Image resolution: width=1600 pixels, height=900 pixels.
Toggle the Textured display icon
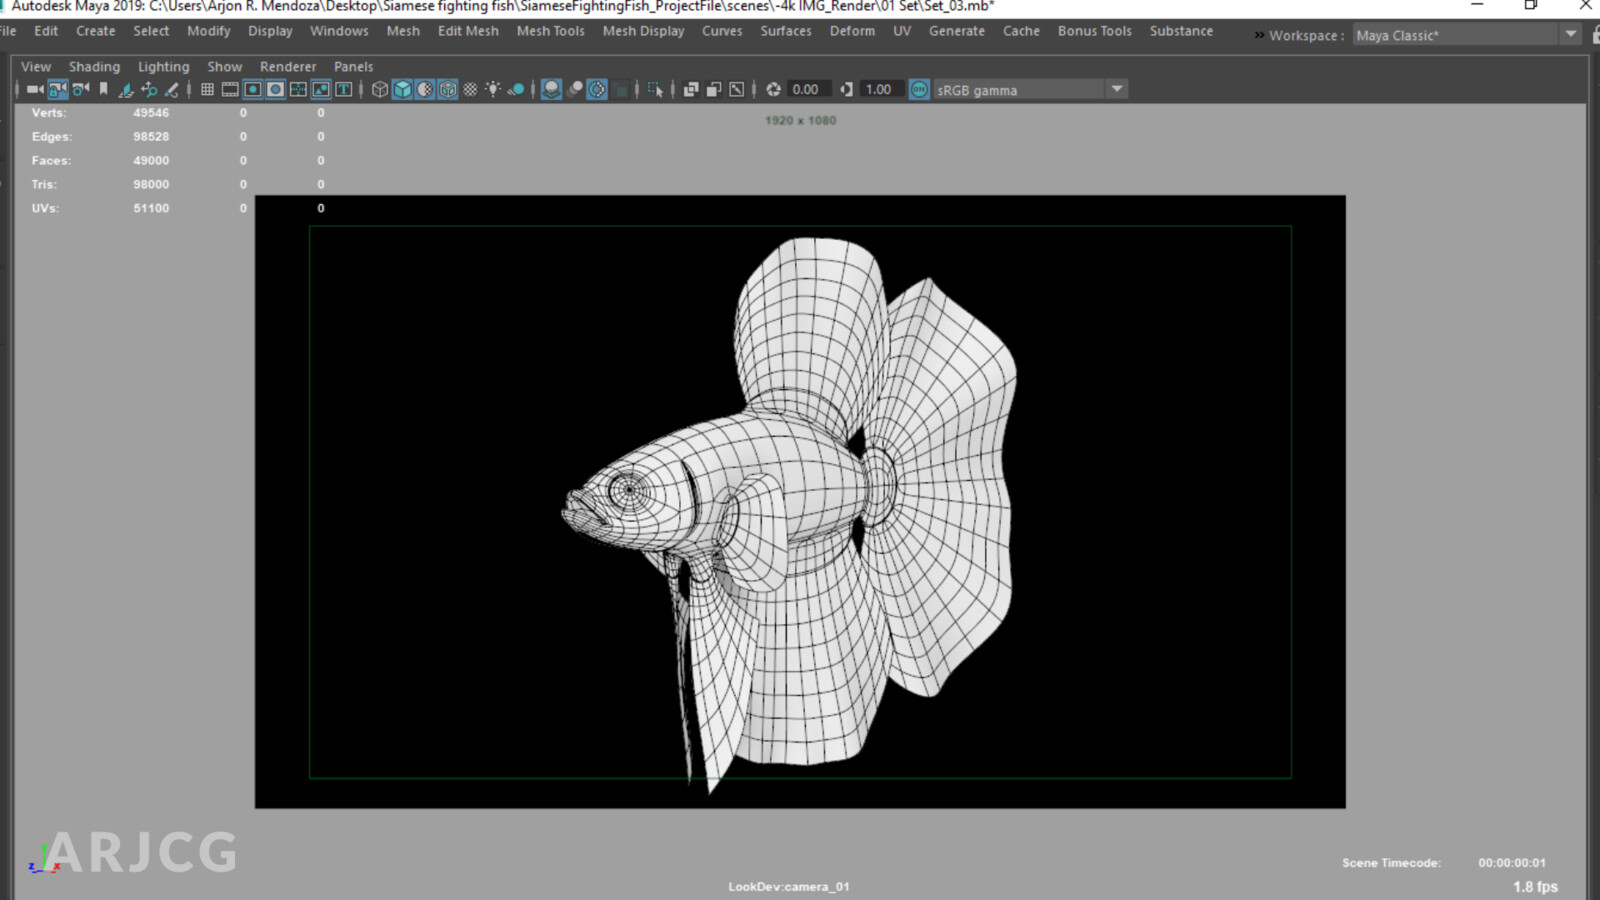(x=470, y=89)
